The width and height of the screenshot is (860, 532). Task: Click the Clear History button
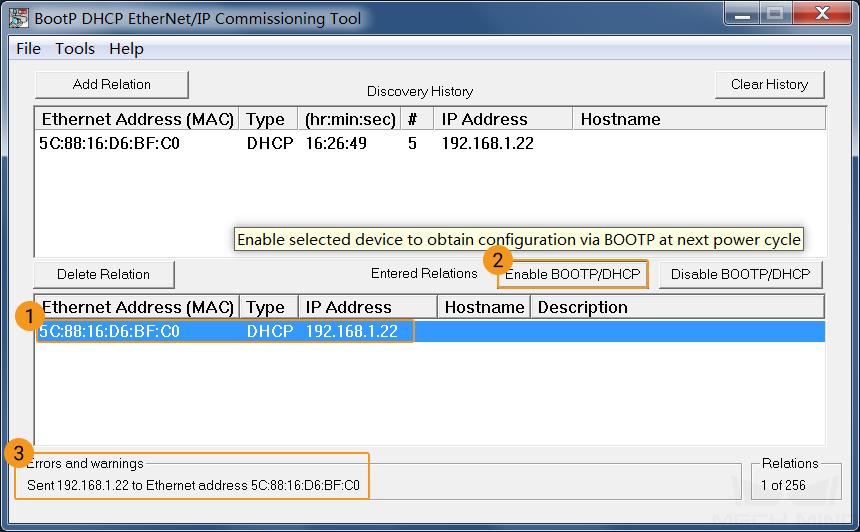770,84
